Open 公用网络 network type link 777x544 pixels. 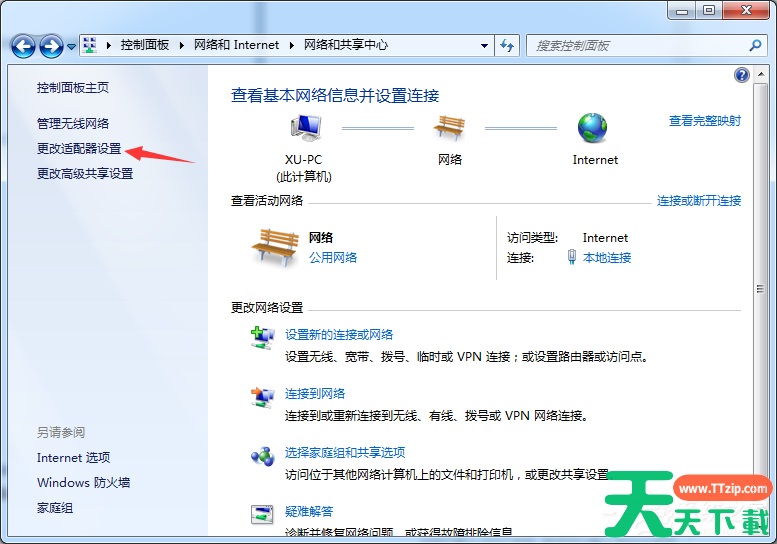point(333,257)
